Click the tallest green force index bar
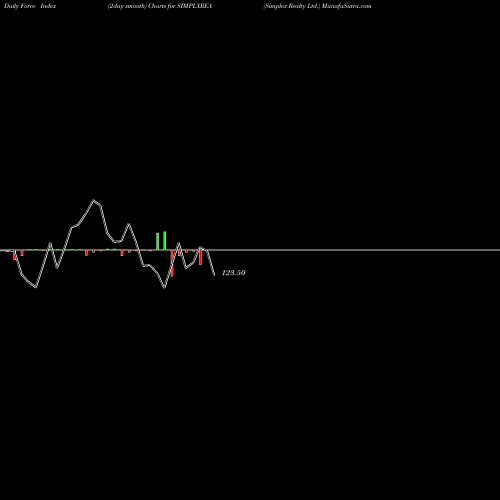The image size is (500, 500). coord(165,240)
